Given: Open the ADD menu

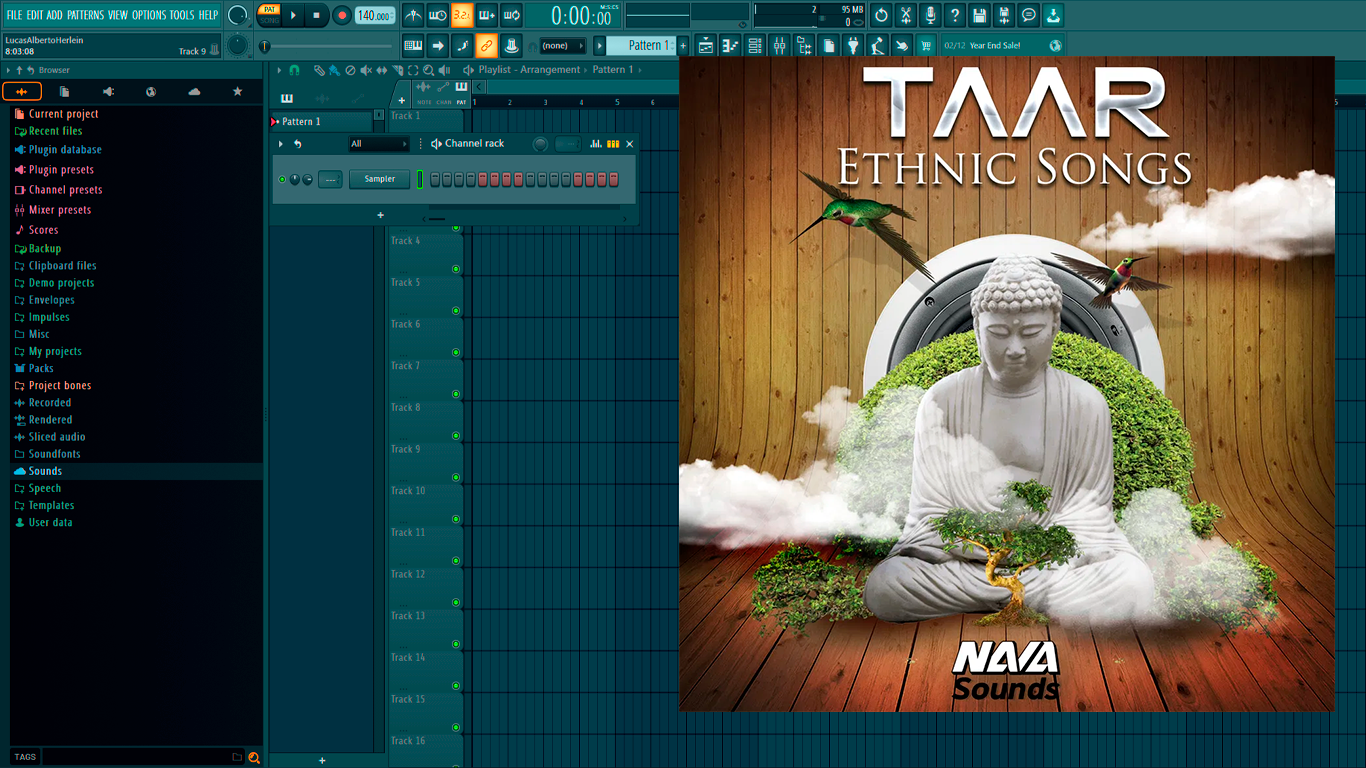Looking at the screenshot, I should coord(54,15).
